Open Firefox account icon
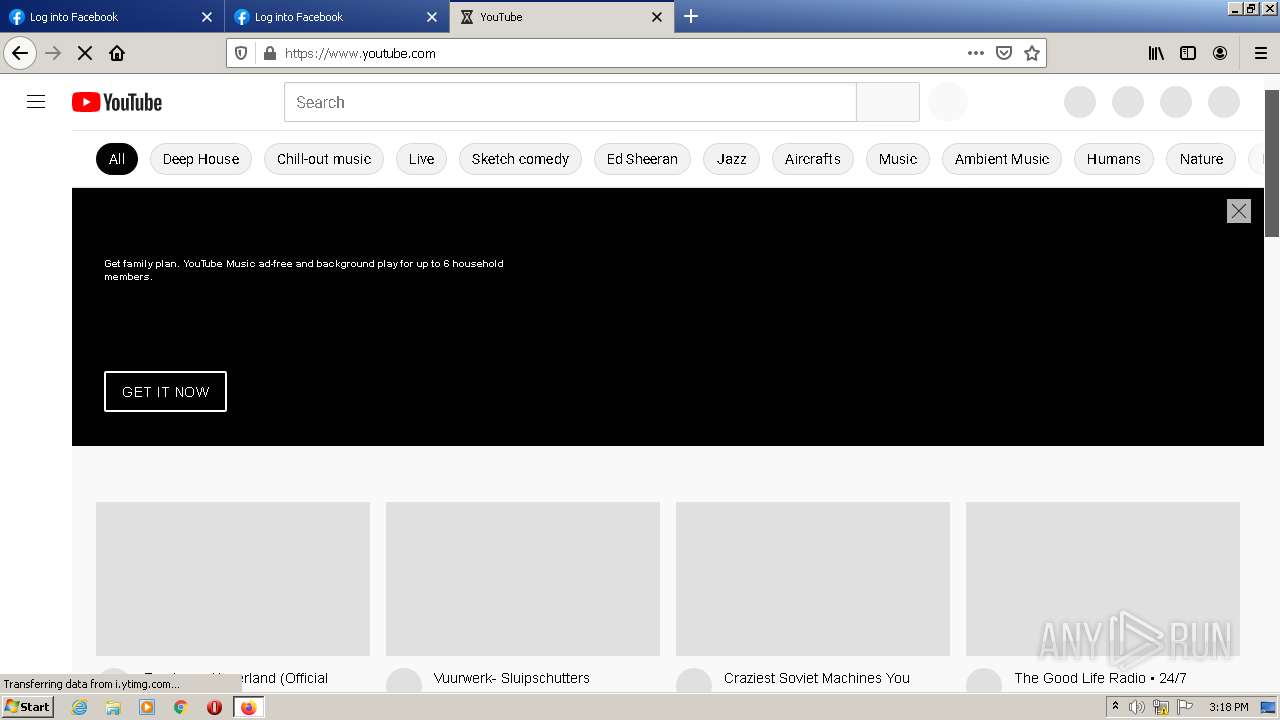Viewport: 1280px width, 720px height. pos(1220,53)
